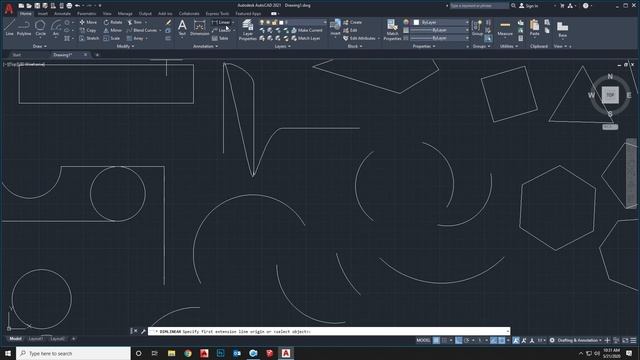Select the Line drawing tool
Screen dimensions: 640x360
click(x=9, y=28)
